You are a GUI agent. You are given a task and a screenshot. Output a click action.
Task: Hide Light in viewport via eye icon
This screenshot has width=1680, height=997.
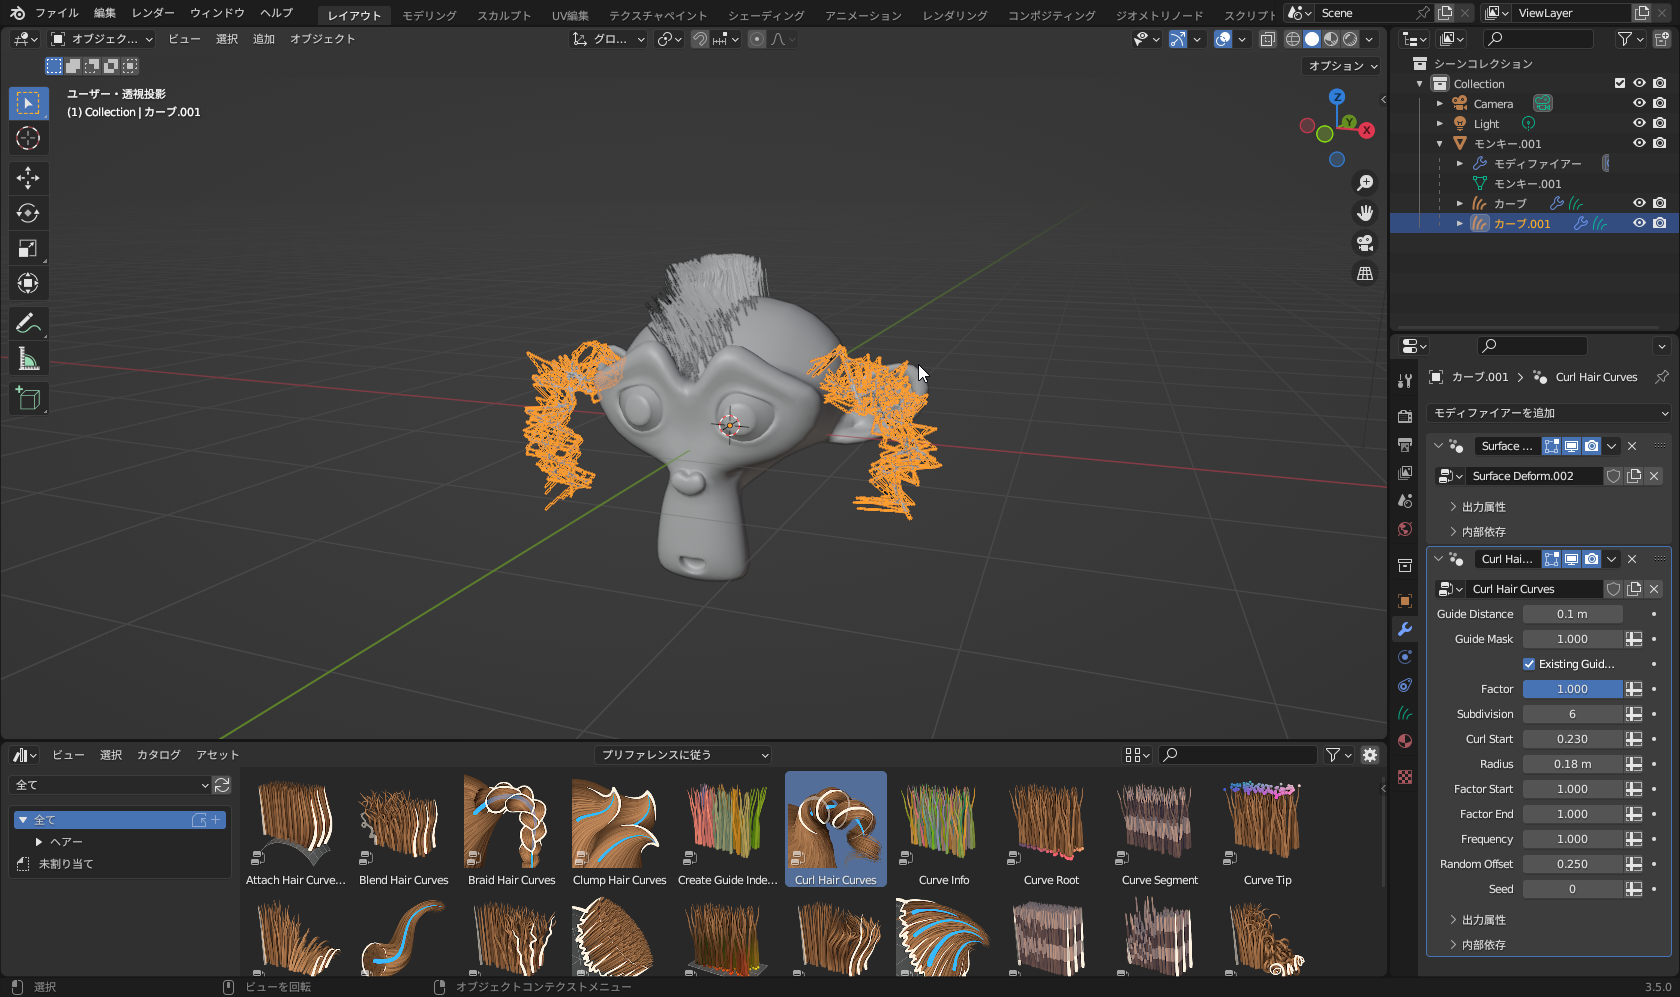(x=1639, y=123)
